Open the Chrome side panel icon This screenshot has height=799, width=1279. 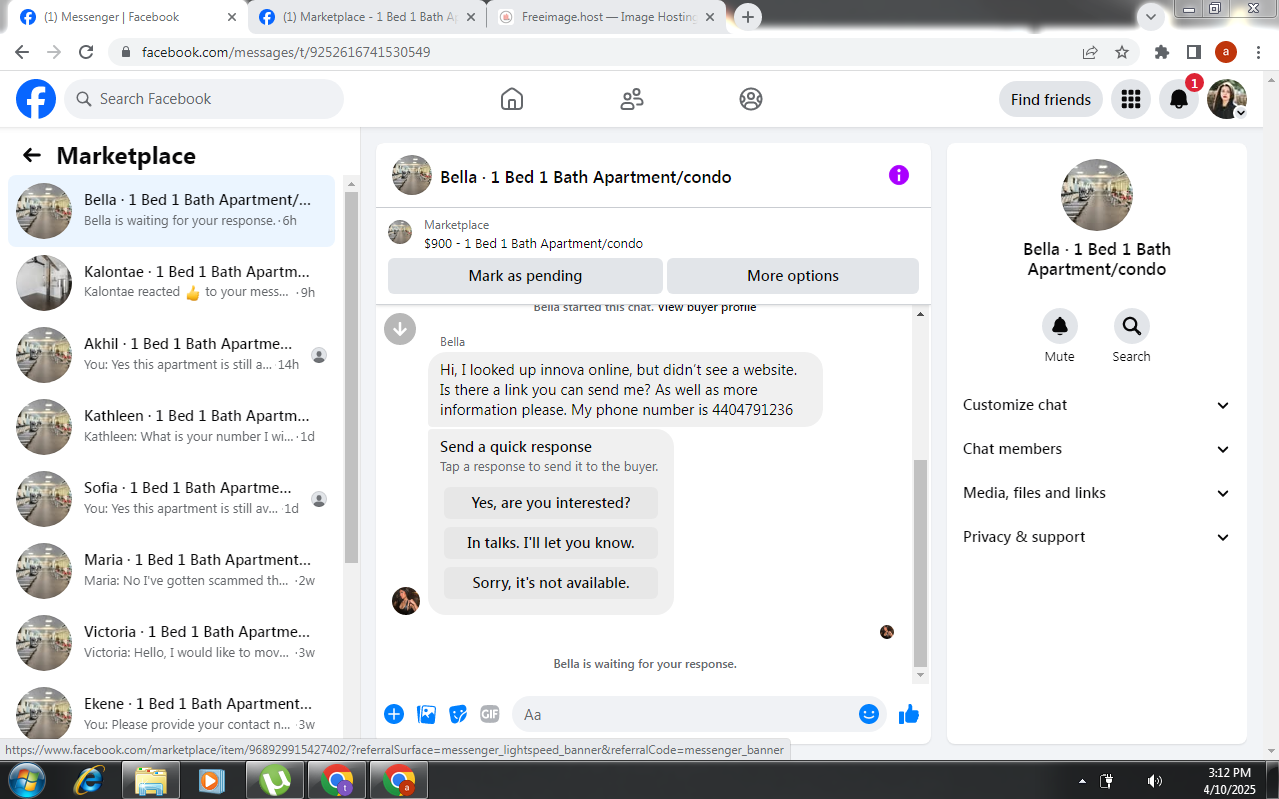[x=1194, y=52]
